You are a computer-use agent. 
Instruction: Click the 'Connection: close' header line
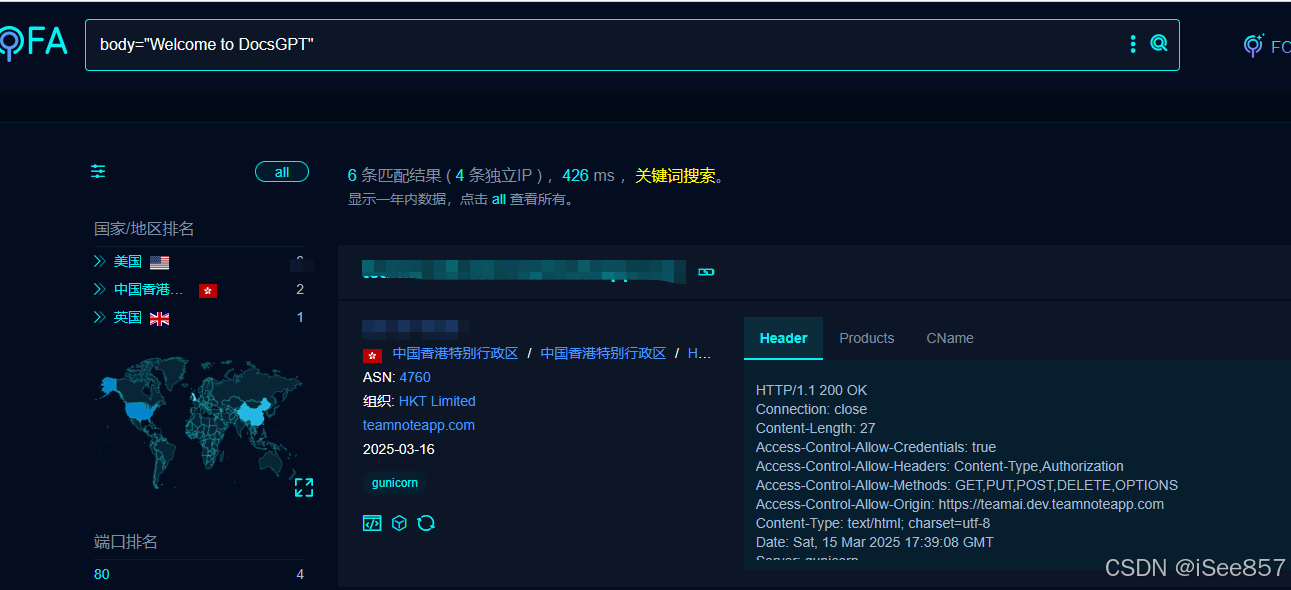coord(812,409)
